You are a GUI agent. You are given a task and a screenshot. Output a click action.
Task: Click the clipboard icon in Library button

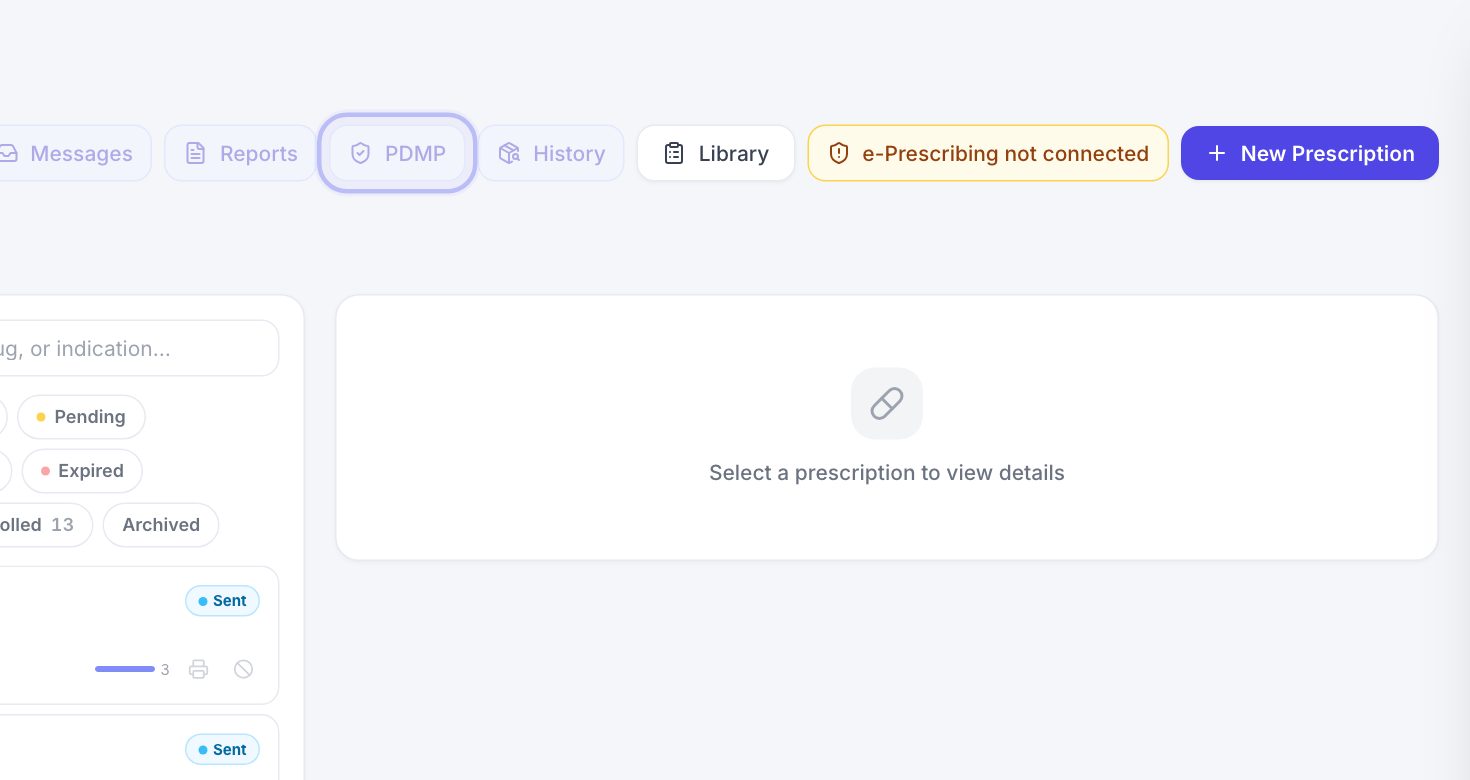674,153
